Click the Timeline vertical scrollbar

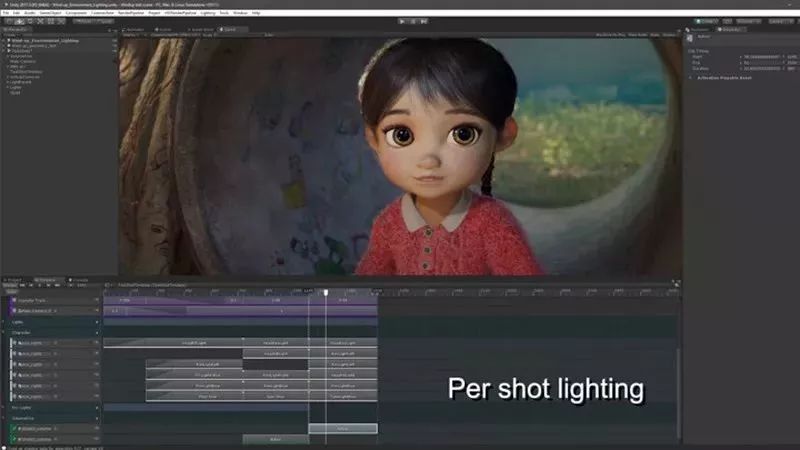(x=678, y=393)
